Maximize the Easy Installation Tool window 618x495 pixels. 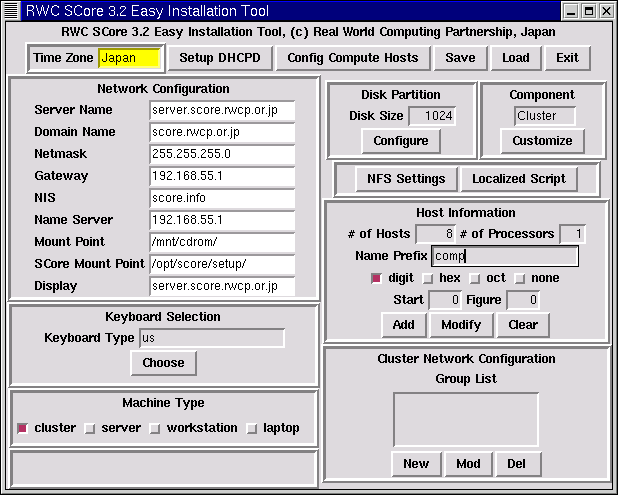coord(589,11)
